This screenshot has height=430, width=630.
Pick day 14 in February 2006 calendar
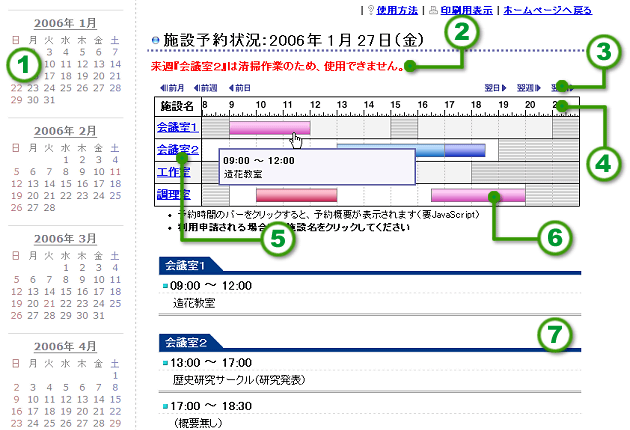pyautogui.click(x=47, y=183)
